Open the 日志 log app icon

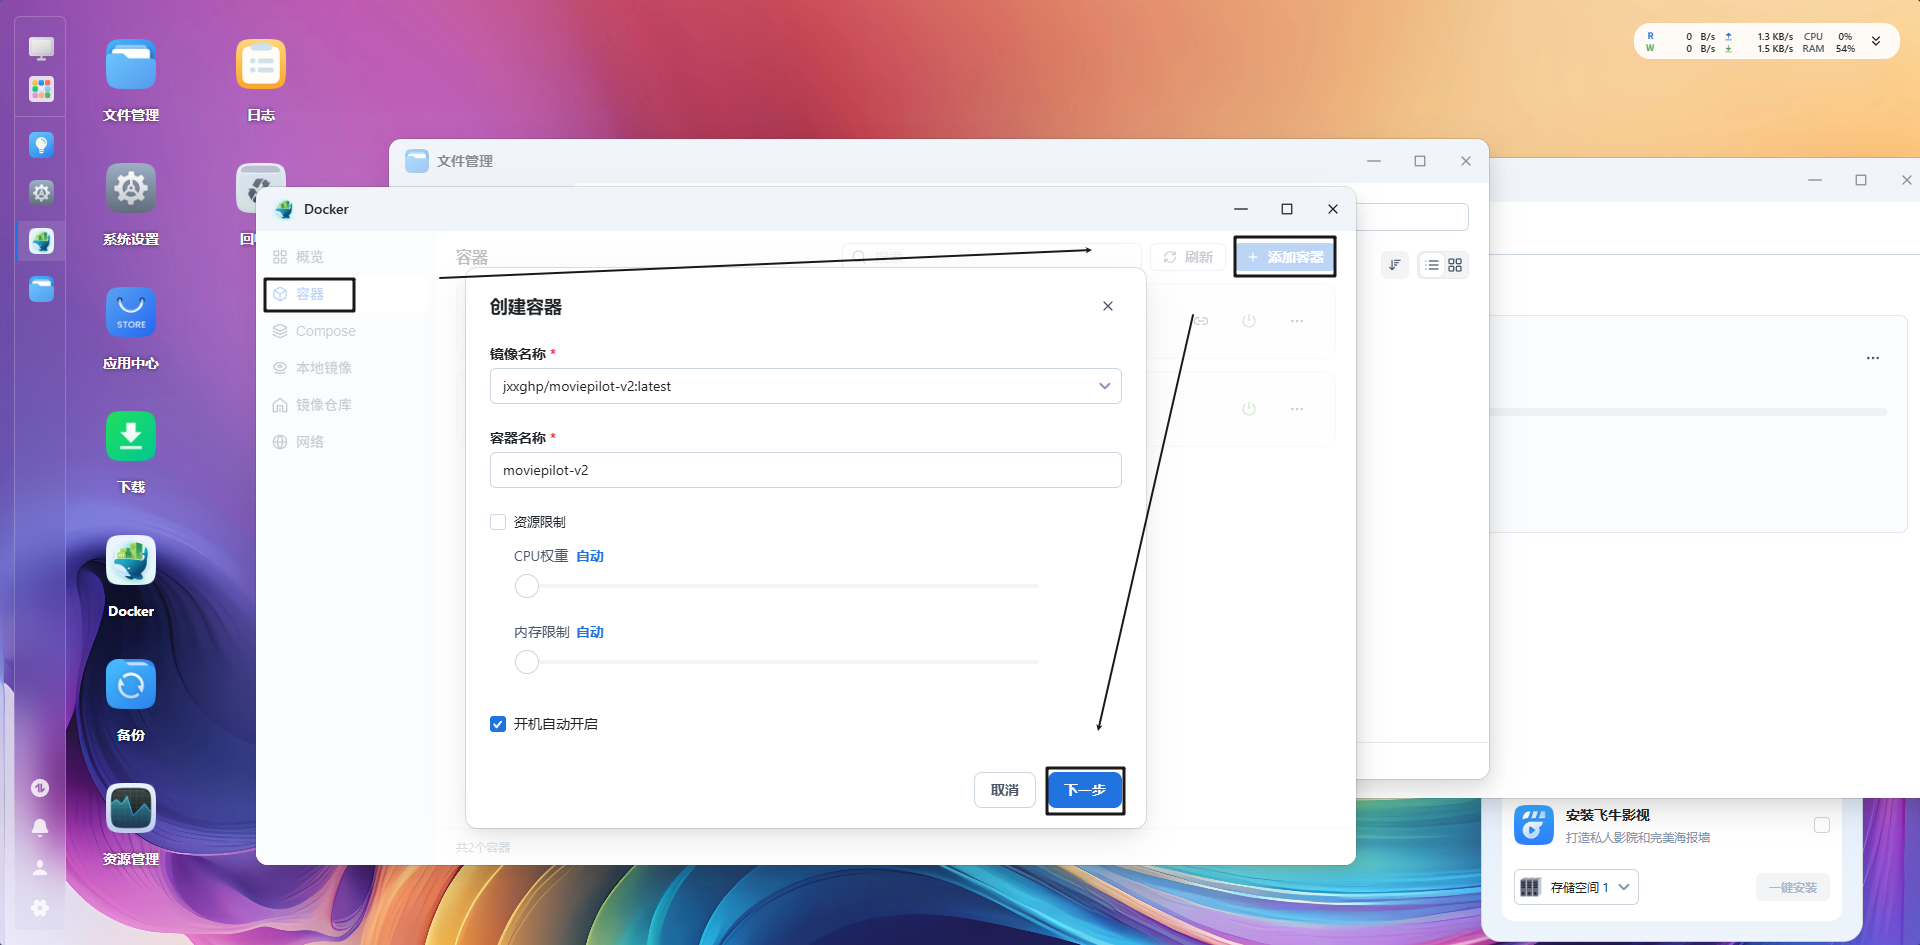pyautogui.click(x=261, y=65)
